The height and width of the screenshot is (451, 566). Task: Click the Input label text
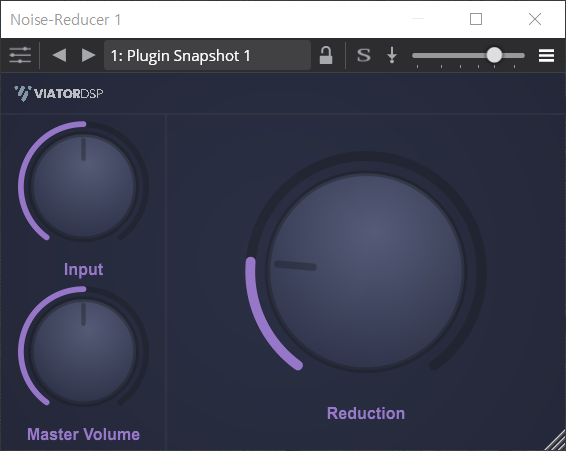point(83,269)
